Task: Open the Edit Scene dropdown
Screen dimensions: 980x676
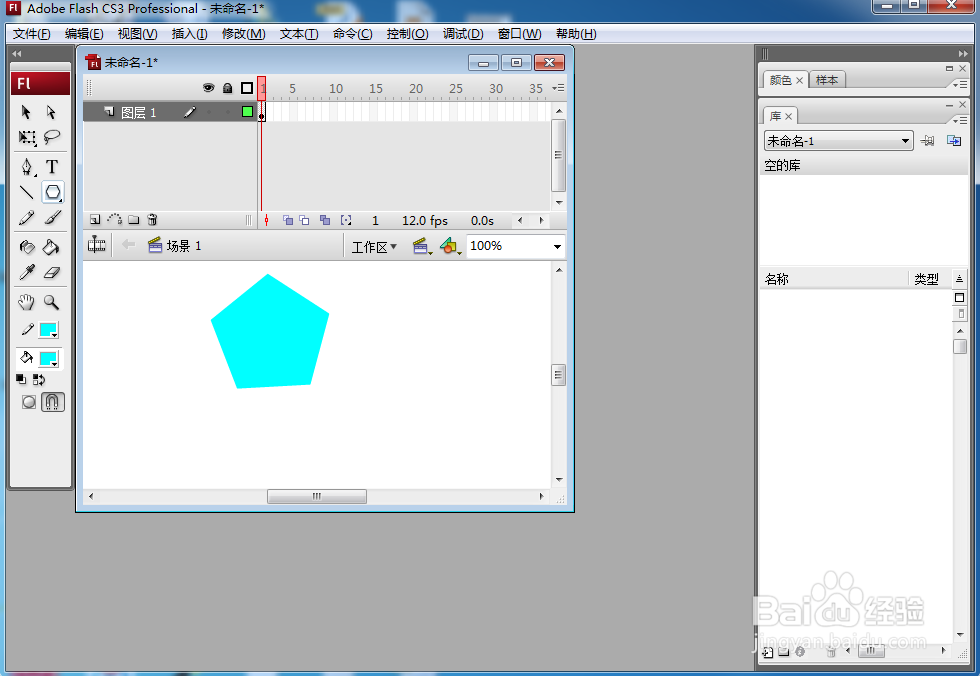Action: pyautogui.click(x=423, y=246)
